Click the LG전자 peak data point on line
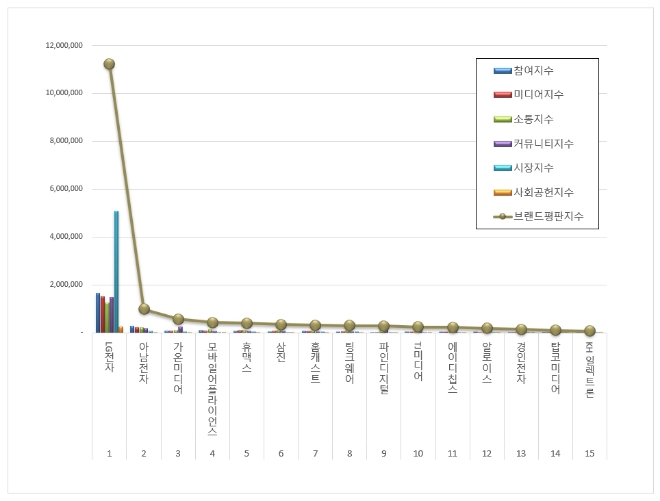Screen dimensions: 660x501 (x=109, y=64)
